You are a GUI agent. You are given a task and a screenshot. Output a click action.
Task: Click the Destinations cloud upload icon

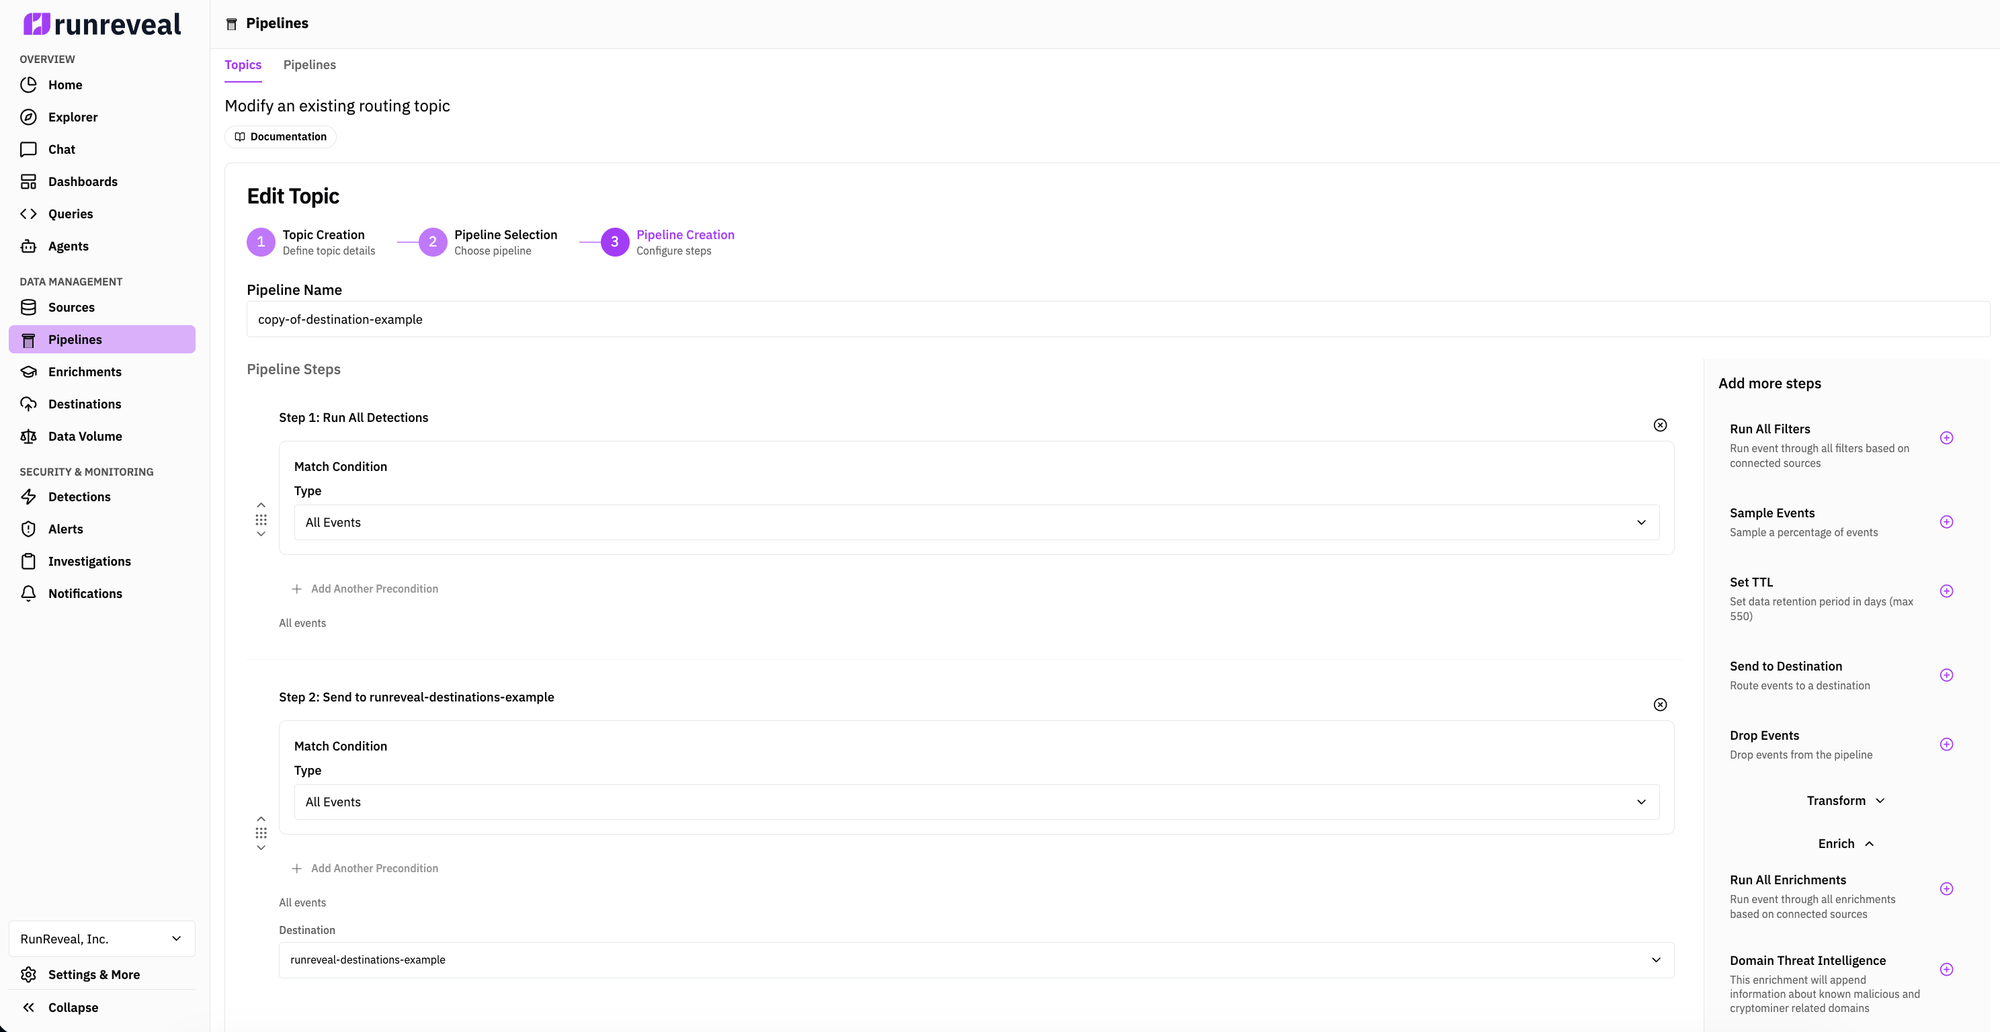29,404
